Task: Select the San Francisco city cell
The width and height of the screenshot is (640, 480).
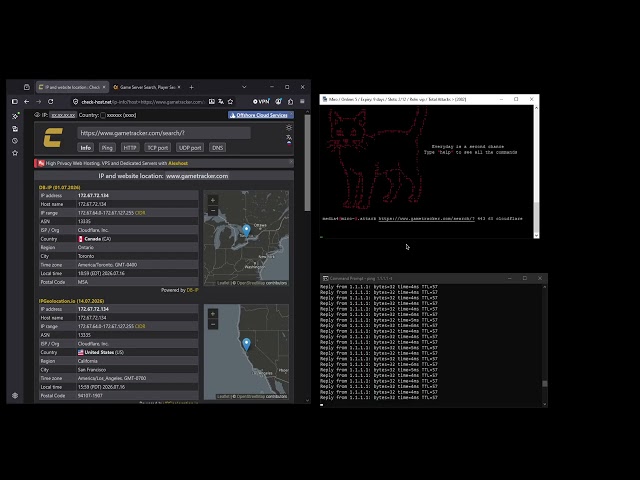Action: click(138, 370)
